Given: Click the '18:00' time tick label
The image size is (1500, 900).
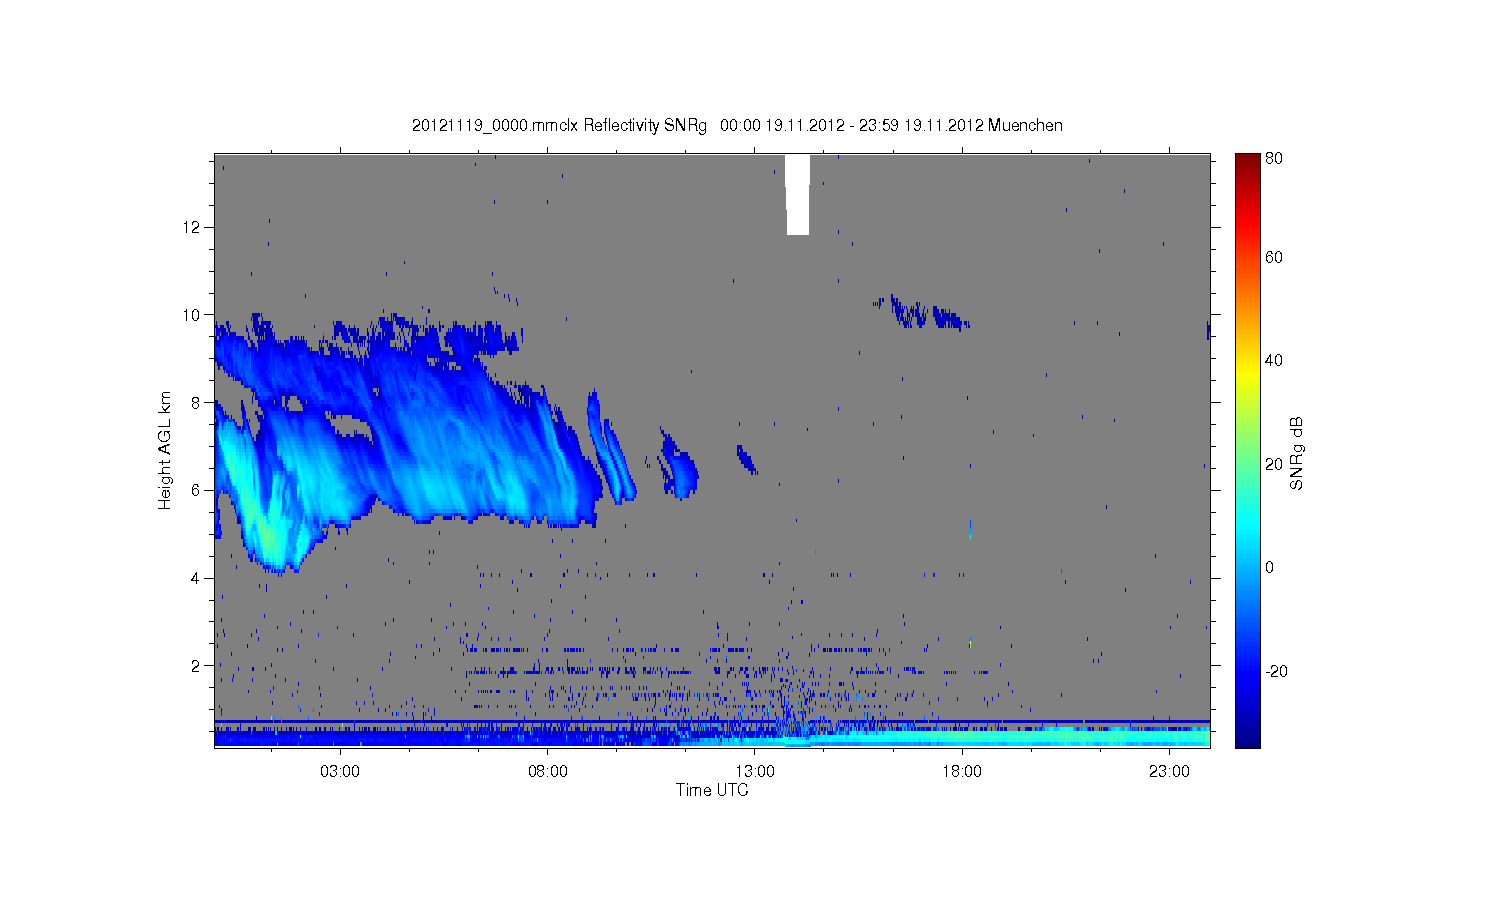Looking at the screenshot, I should [962, 772].
